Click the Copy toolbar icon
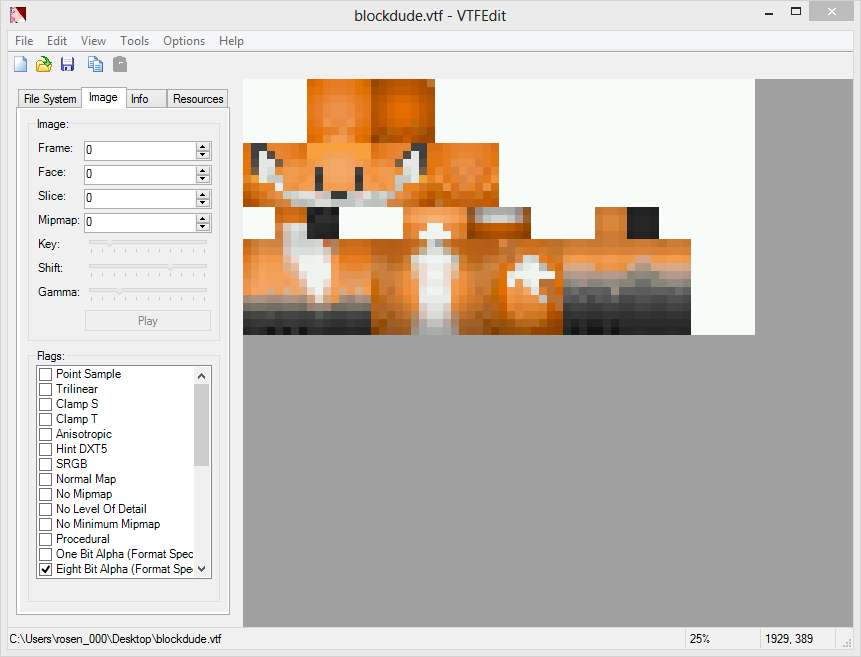Viewport: 861px width, 657px height. click(x=96, y=65)
